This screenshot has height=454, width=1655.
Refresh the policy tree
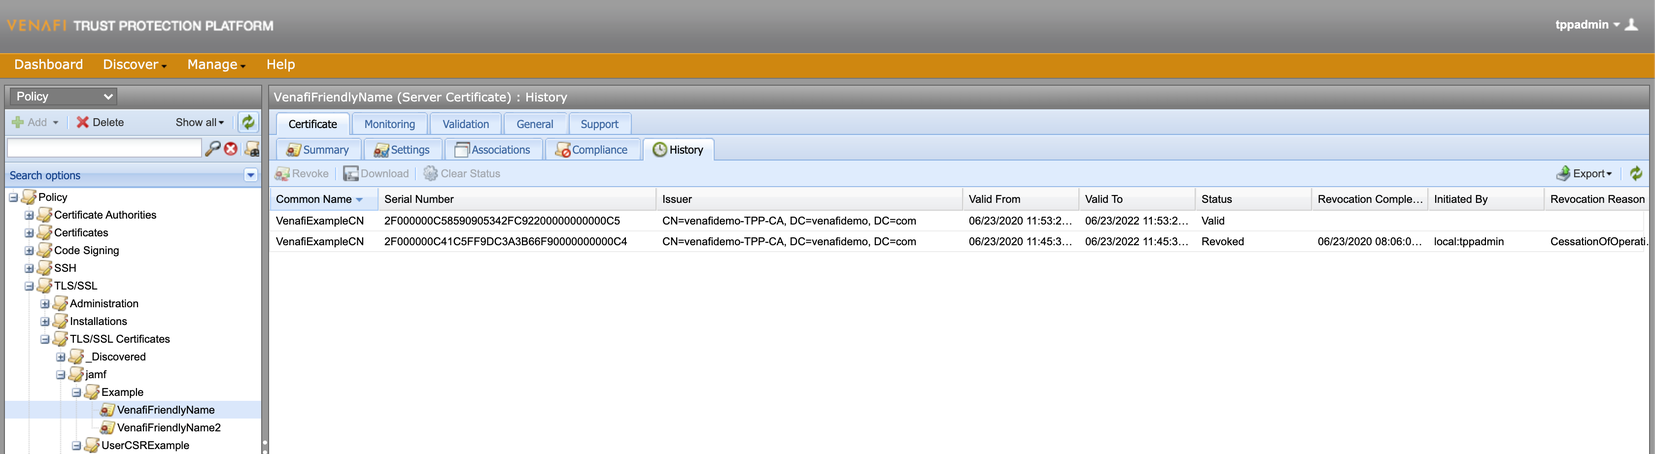click(x=248, y=122)
